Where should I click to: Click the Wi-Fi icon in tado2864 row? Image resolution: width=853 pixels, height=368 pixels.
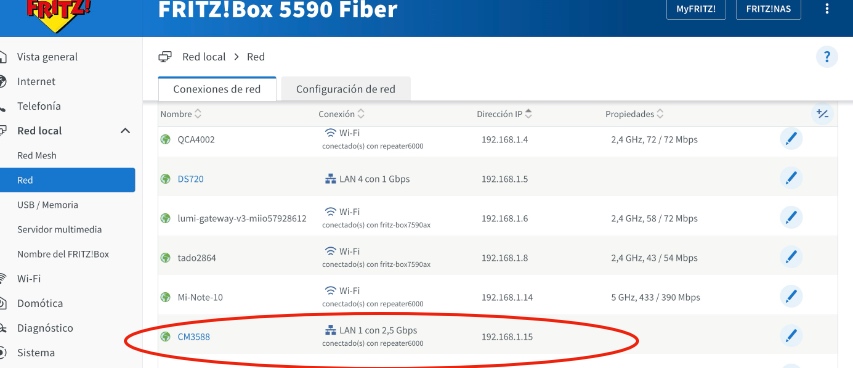[x=330, y=251]
